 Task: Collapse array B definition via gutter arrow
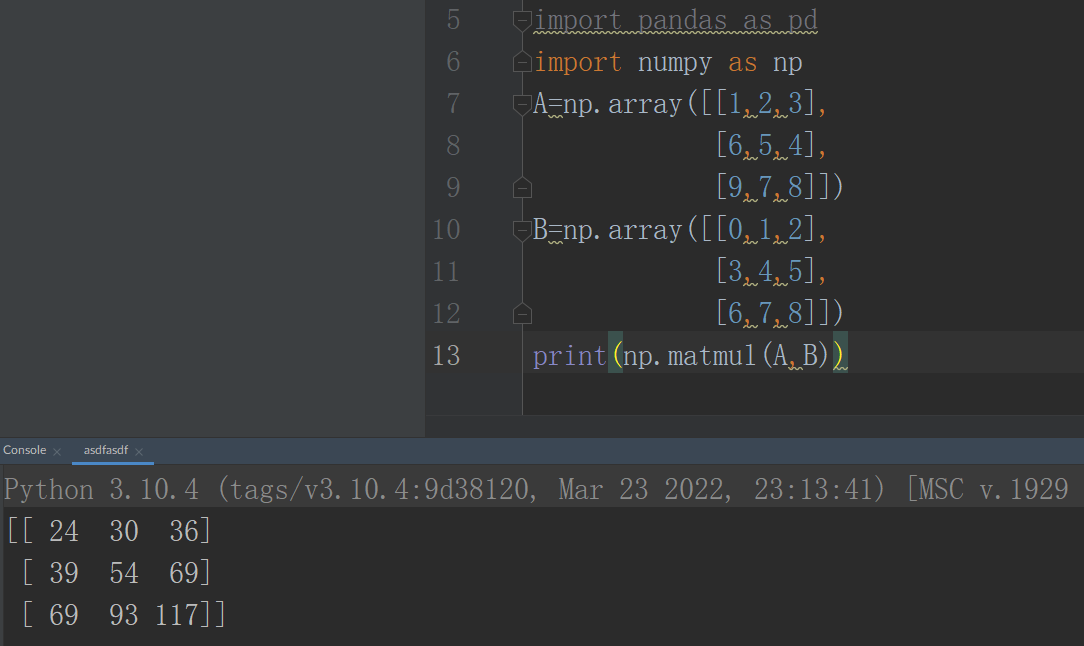[521, 228]
